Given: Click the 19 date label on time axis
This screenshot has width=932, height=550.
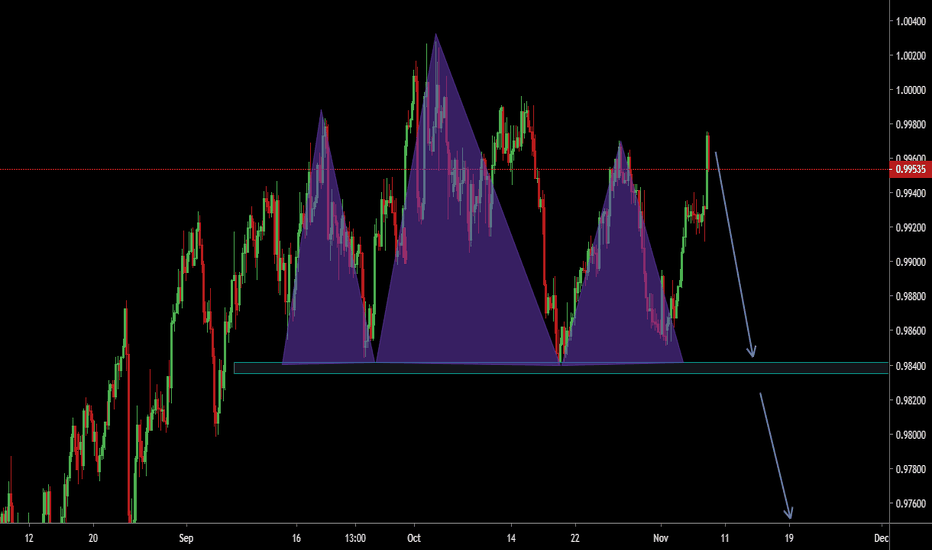Looking at the screenshot, I should pyautogui.click(x=789, y=538).
